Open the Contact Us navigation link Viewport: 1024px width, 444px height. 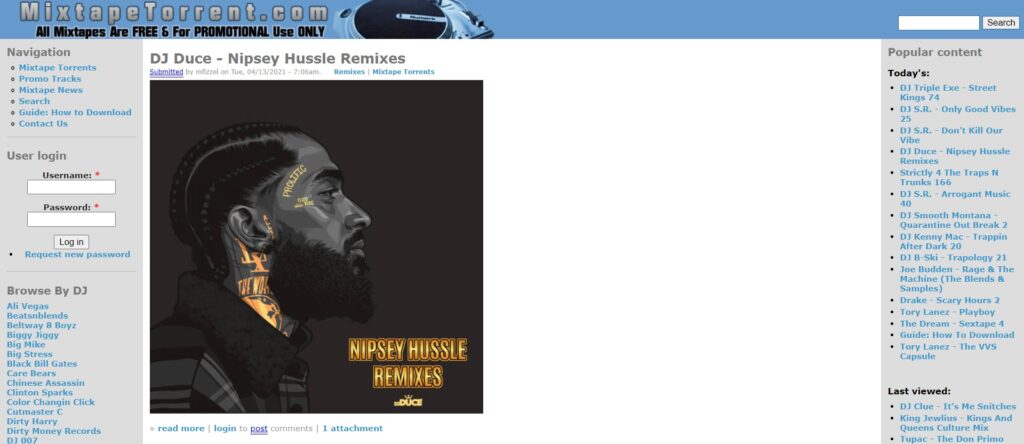43,123
